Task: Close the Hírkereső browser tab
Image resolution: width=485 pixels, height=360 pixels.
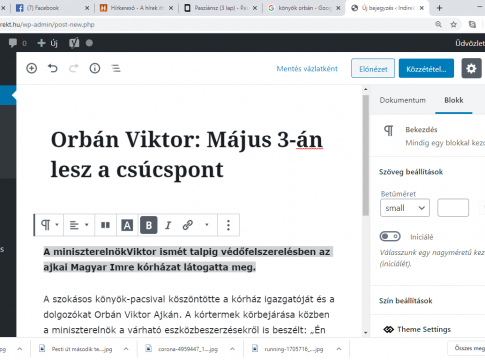Action: pos(171,8)
